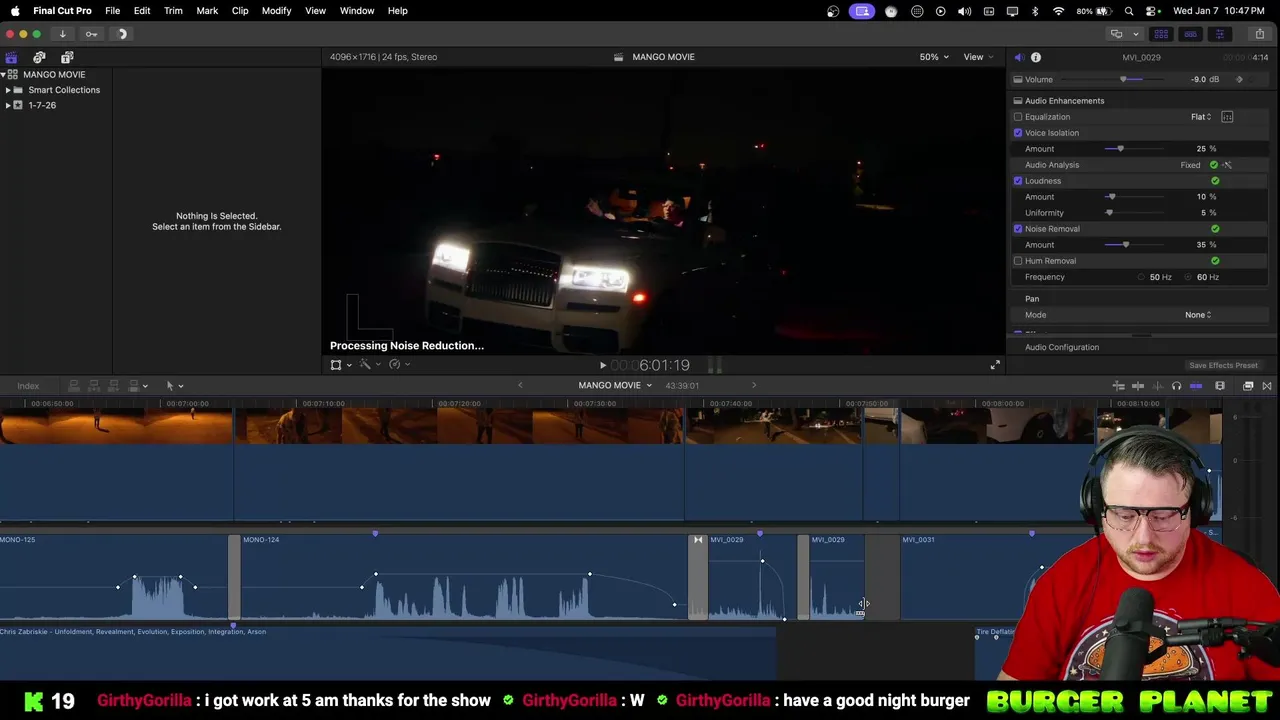Toggle timeline solo headphones icon
This screenshot has height=720, width=1280.
pyautogui.click(x=1176, y=386)
